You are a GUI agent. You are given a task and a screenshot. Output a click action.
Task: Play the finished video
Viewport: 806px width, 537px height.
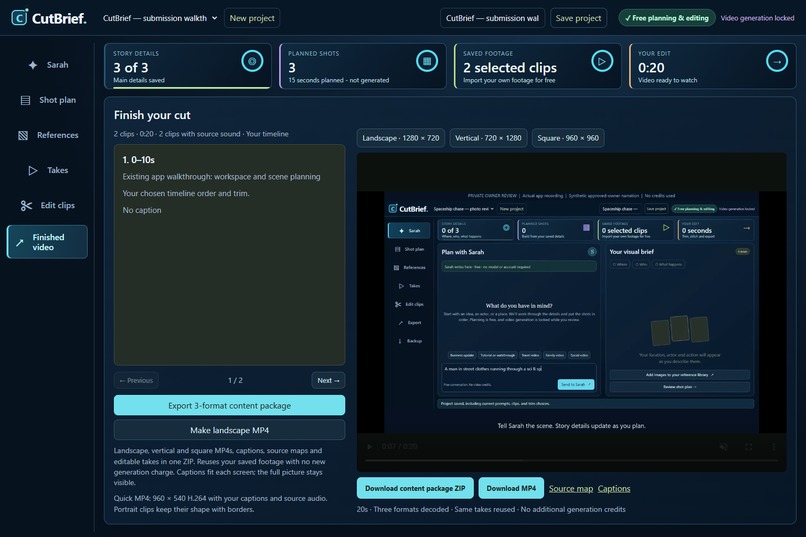tap(369, 447)
